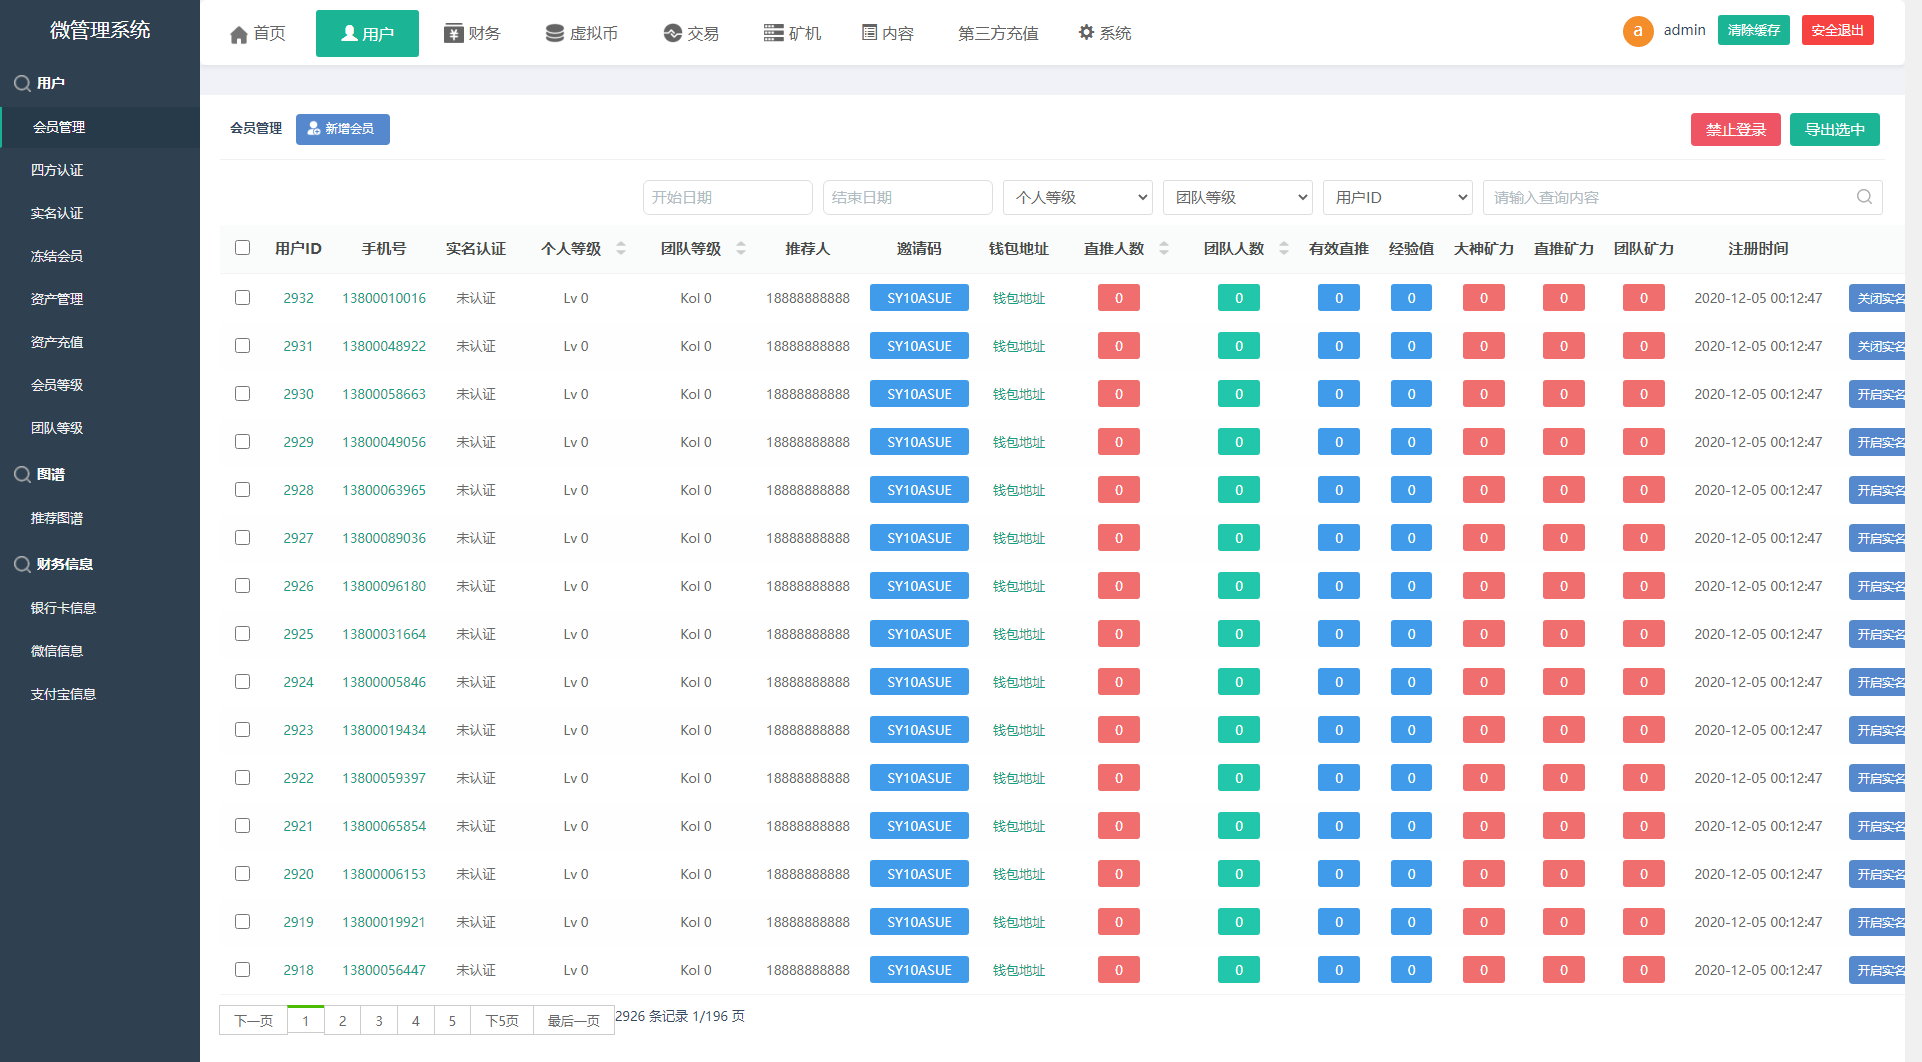Screen dimensions: 1922x1062
Task: Click the 清除缓存 button
Action: [1753, 30]
